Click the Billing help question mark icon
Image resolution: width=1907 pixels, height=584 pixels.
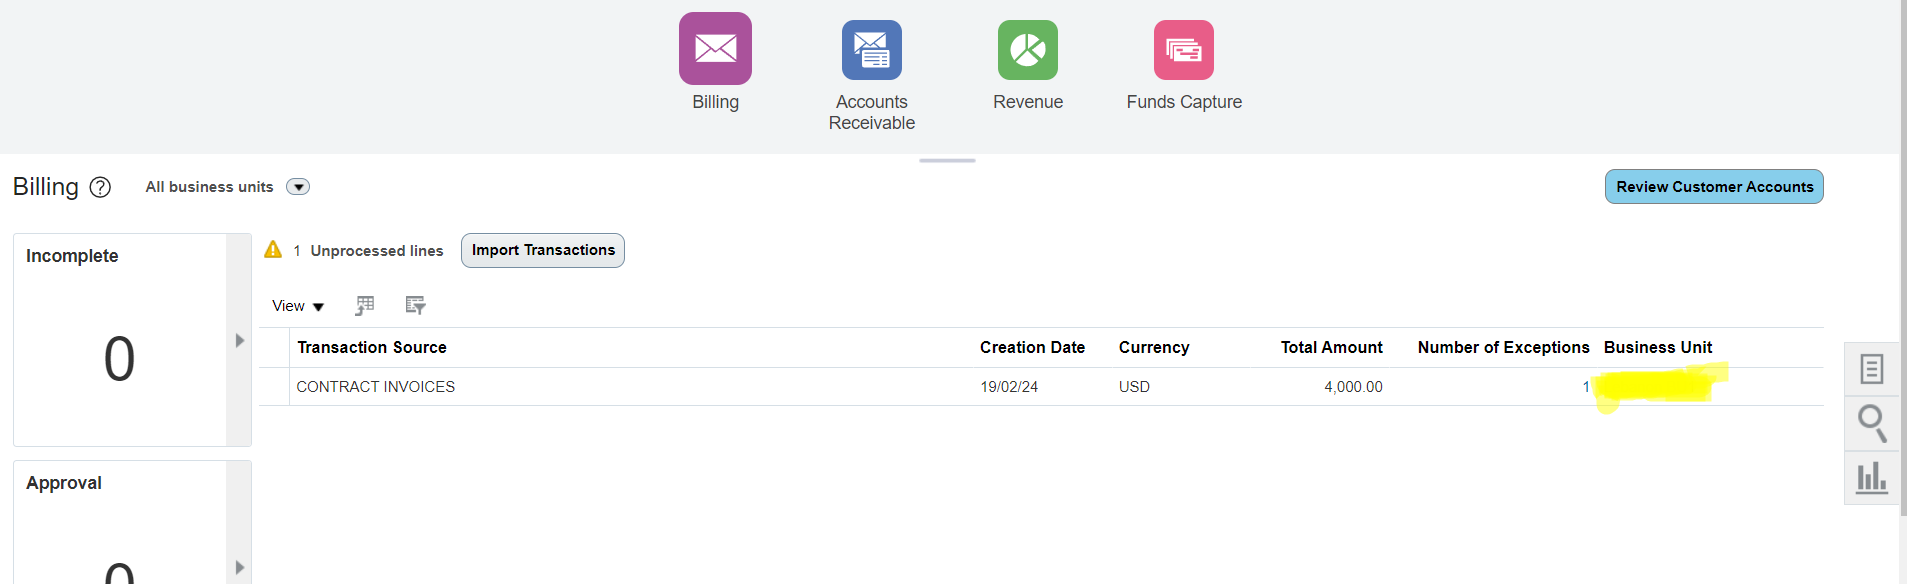(x=100, y=187)
